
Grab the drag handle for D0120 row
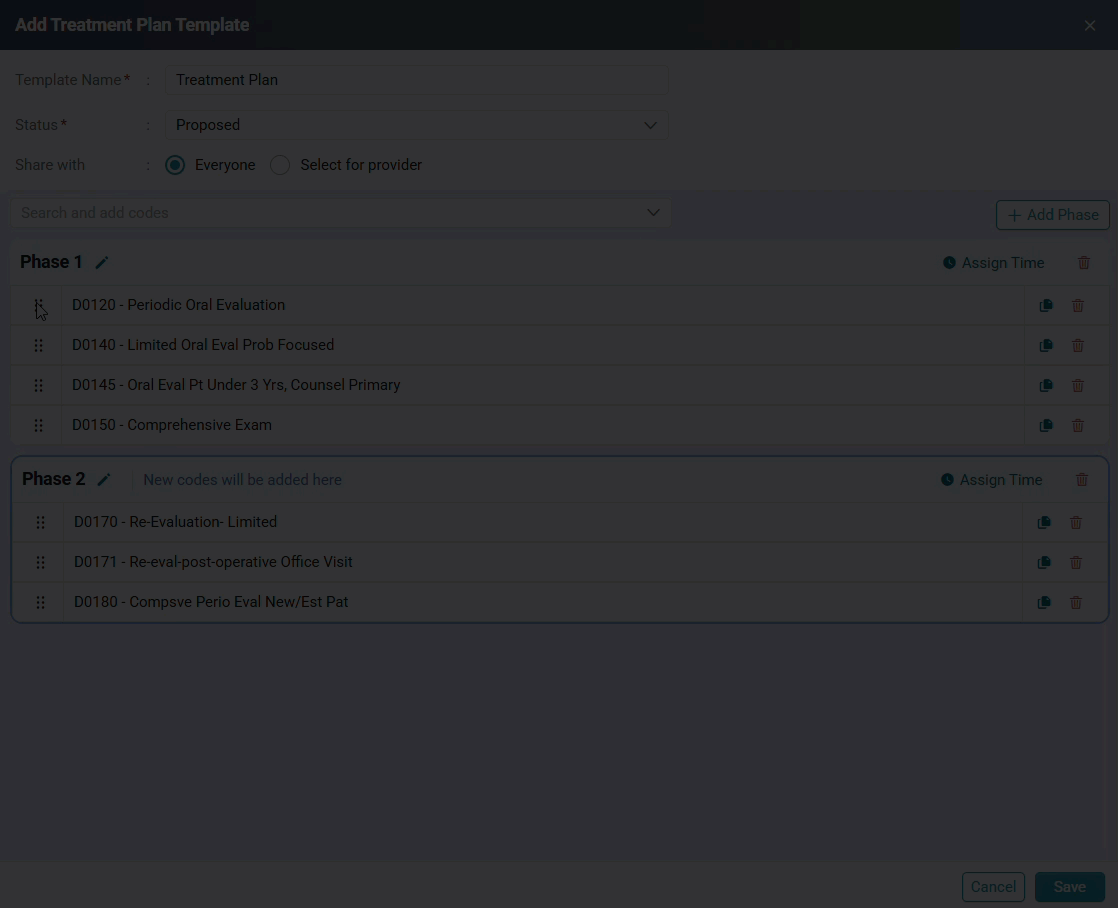pyautogui.click(x=39, y=305)
